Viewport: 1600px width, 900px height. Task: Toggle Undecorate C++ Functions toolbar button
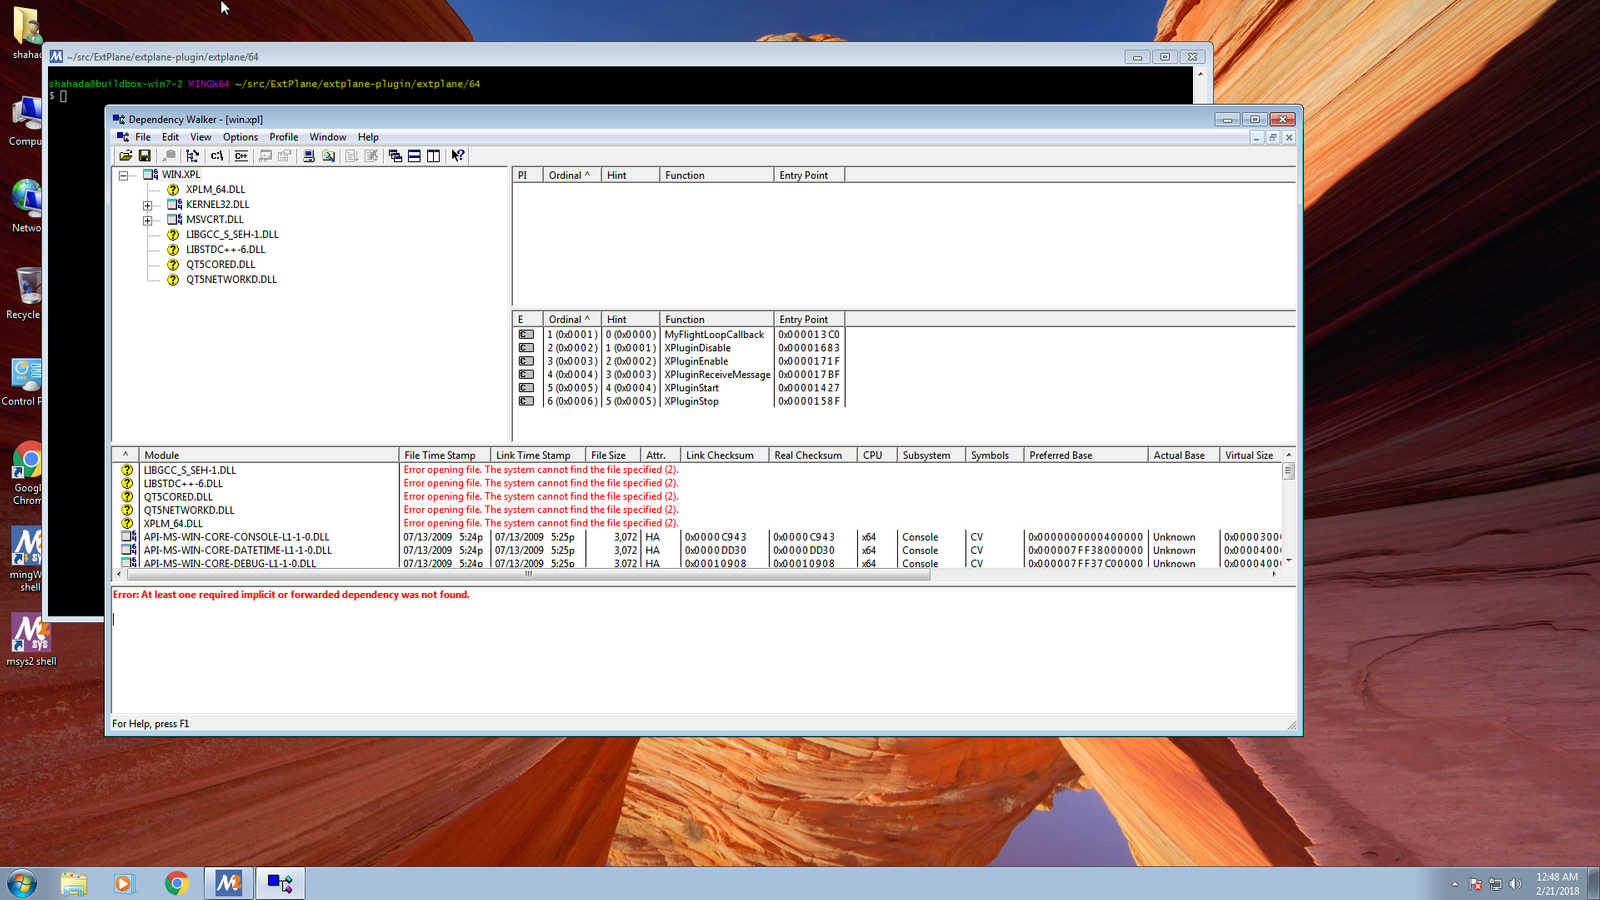coord(241,156)
